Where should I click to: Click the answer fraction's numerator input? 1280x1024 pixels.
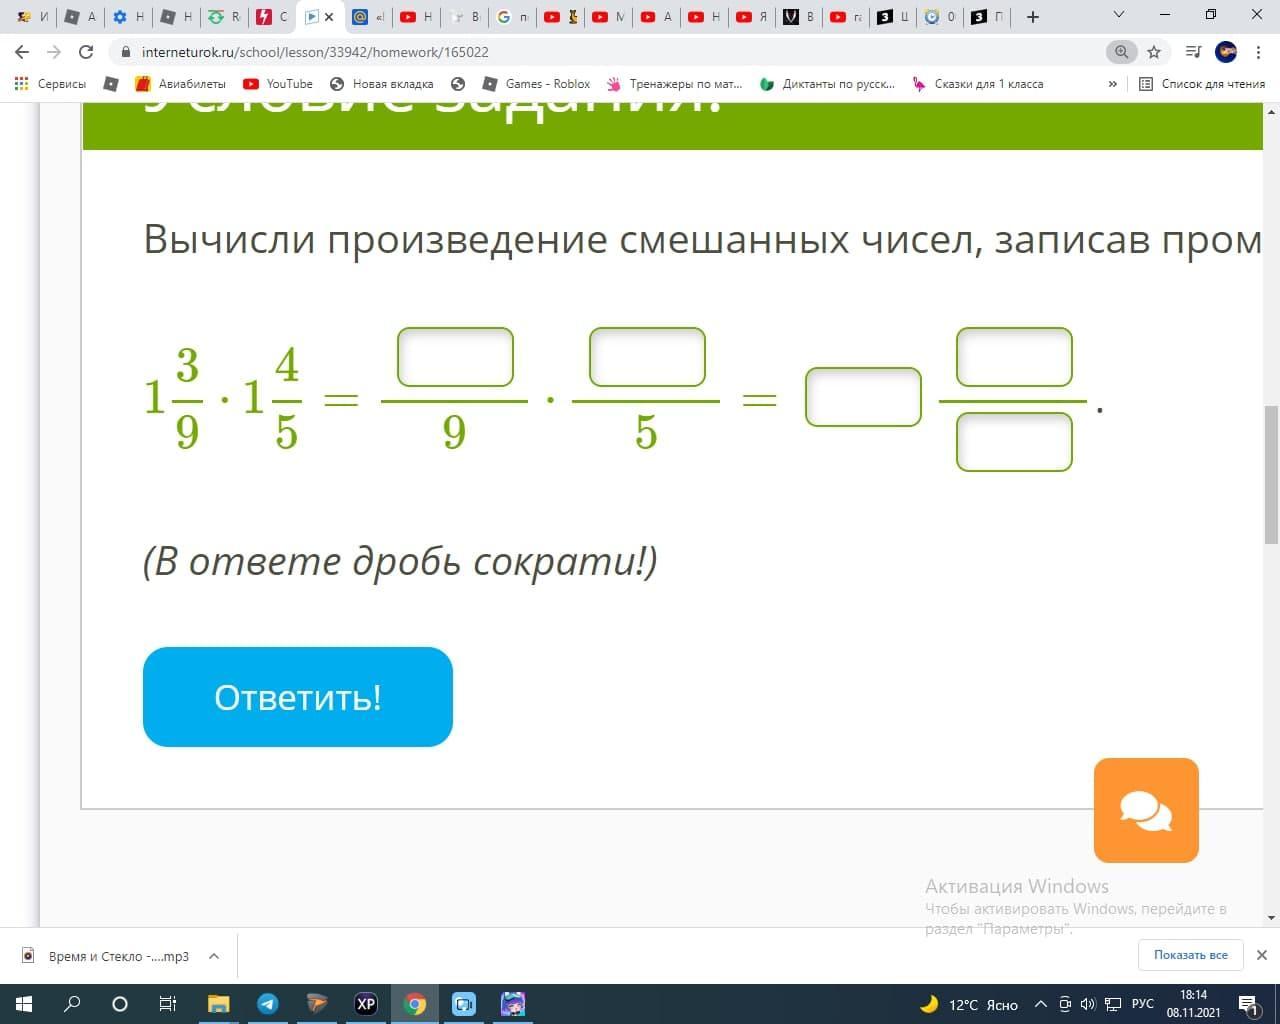click(x=1014, y=357)
